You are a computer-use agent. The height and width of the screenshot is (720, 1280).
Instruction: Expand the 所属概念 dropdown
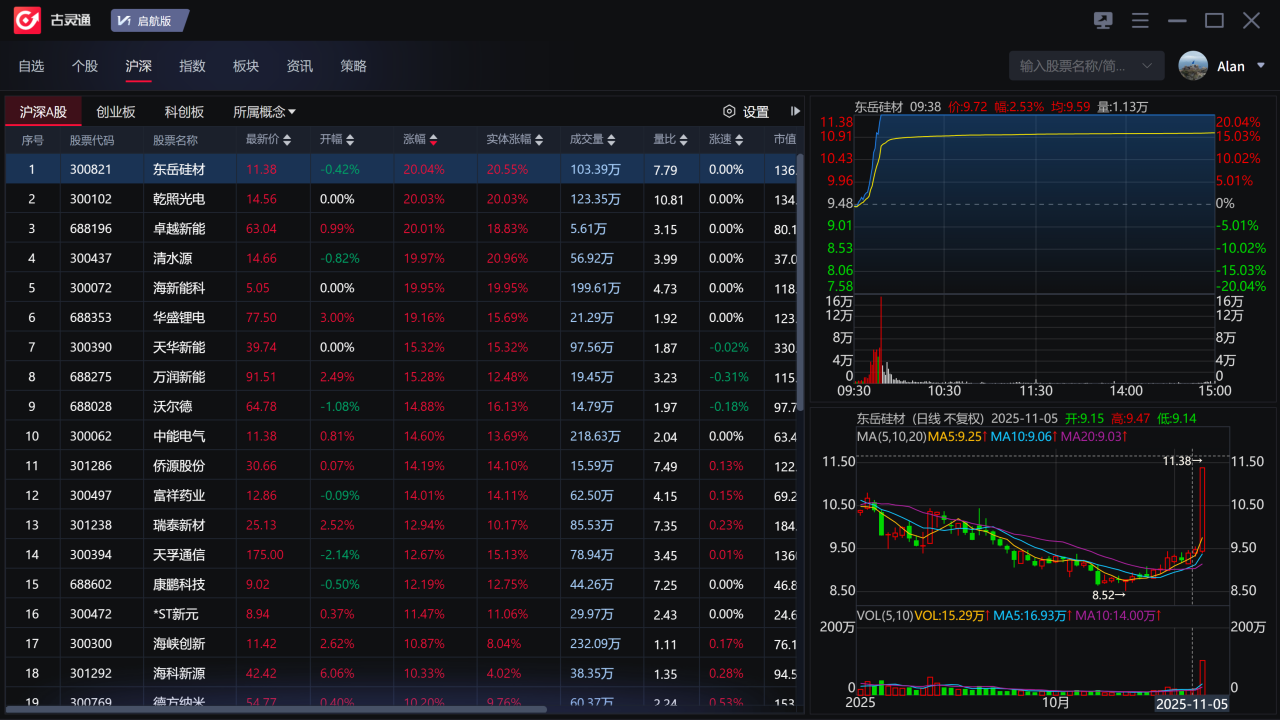(264, 111)
